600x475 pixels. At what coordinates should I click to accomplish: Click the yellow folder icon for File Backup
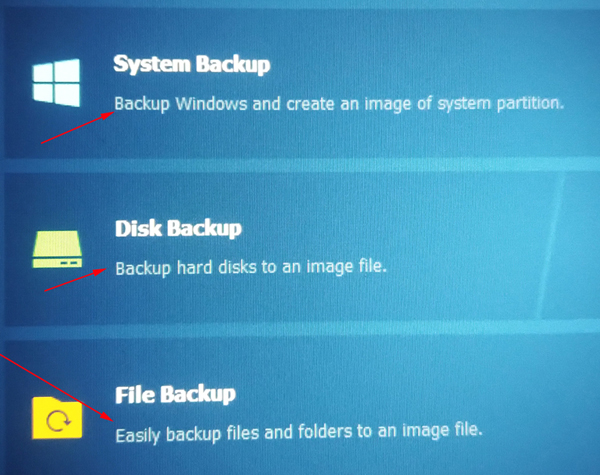coord(57,418)
